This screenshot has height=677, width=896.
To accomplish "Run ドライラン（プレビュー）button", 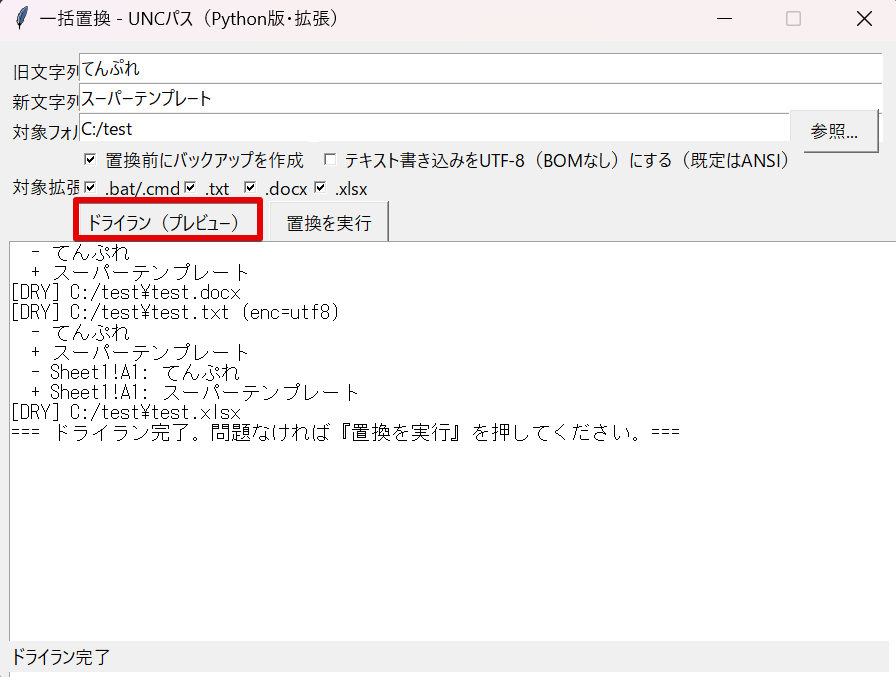I will coord(166,222).
